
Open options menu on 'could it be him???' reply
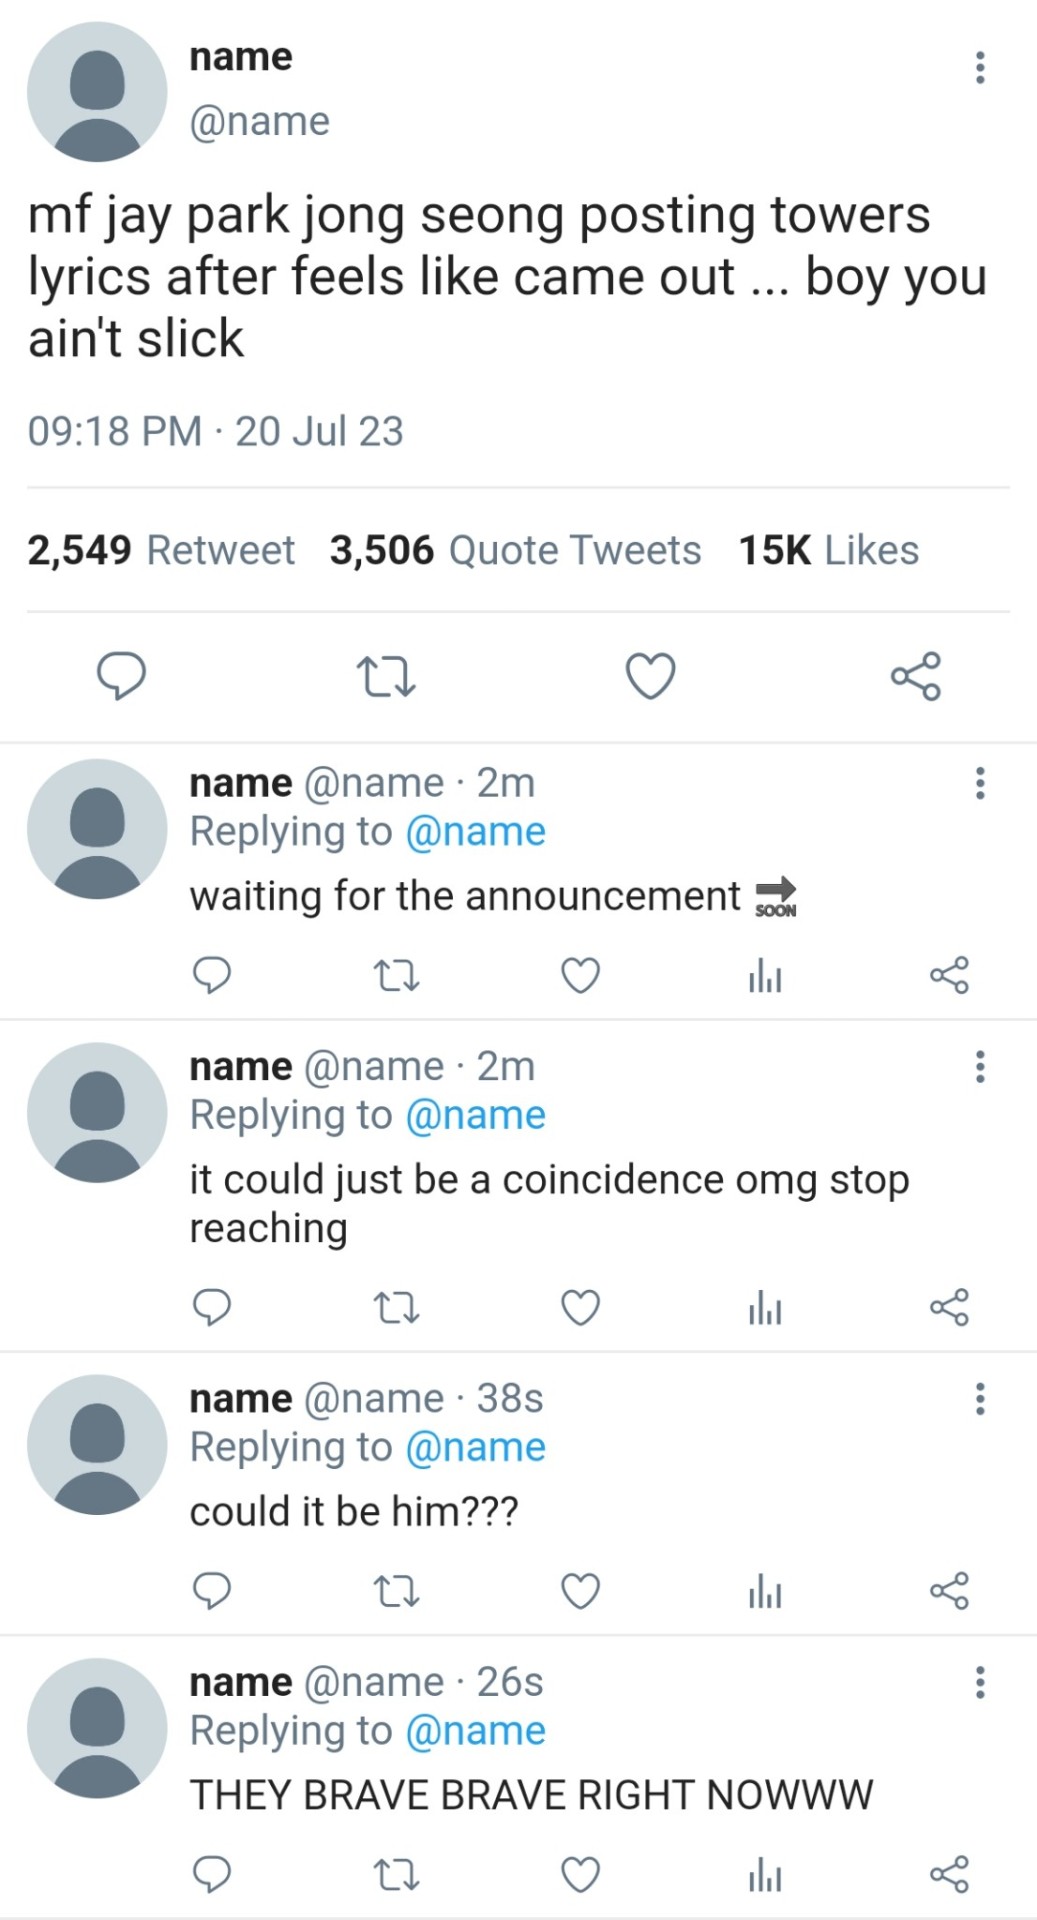click(x=980, y=1399)
